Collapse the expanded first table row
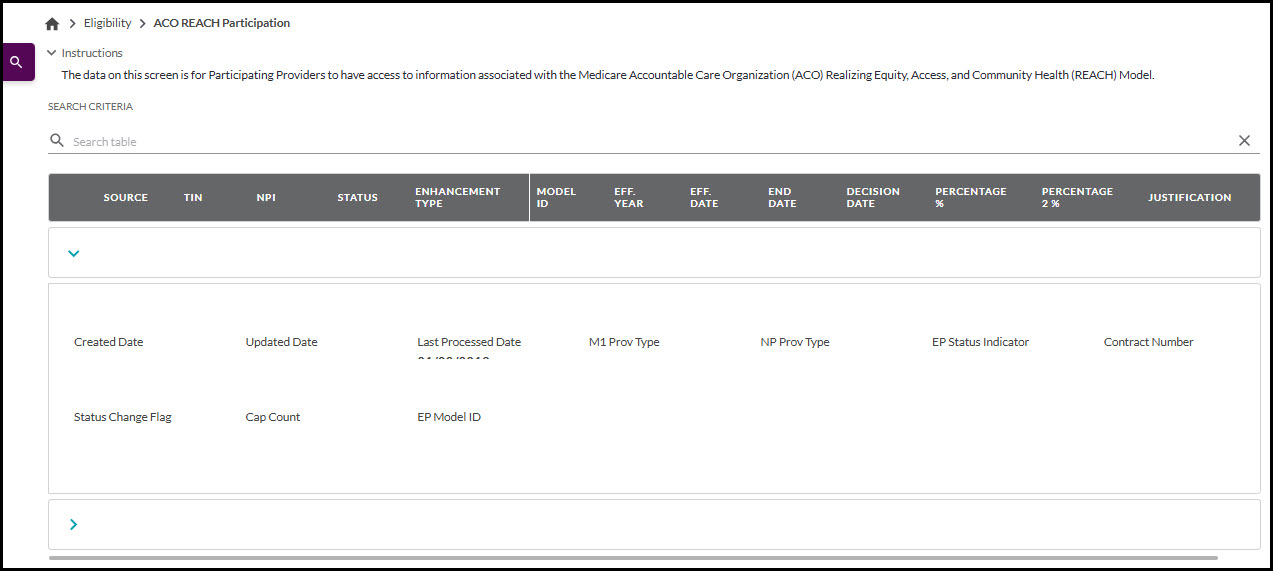The image size is (1273, 571). pyautogui.click(x=73, y=253)
